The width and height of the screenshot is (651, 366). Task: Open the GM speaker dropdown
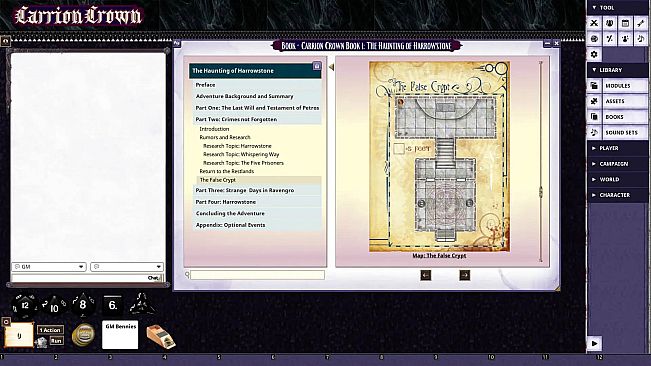49,266
